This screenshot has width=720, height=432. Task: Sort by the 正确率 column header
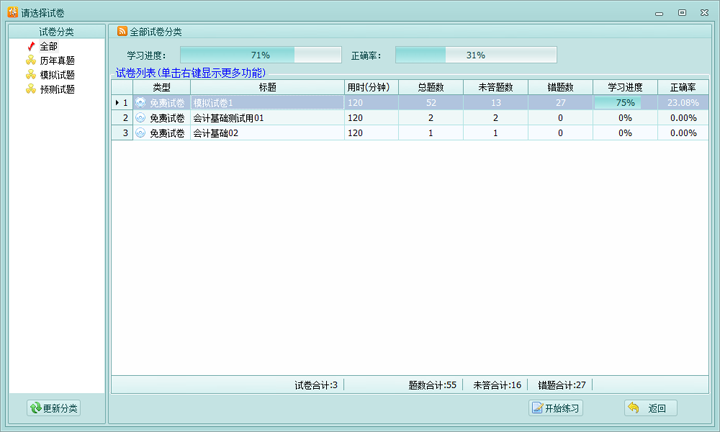[x=683, y=87]
